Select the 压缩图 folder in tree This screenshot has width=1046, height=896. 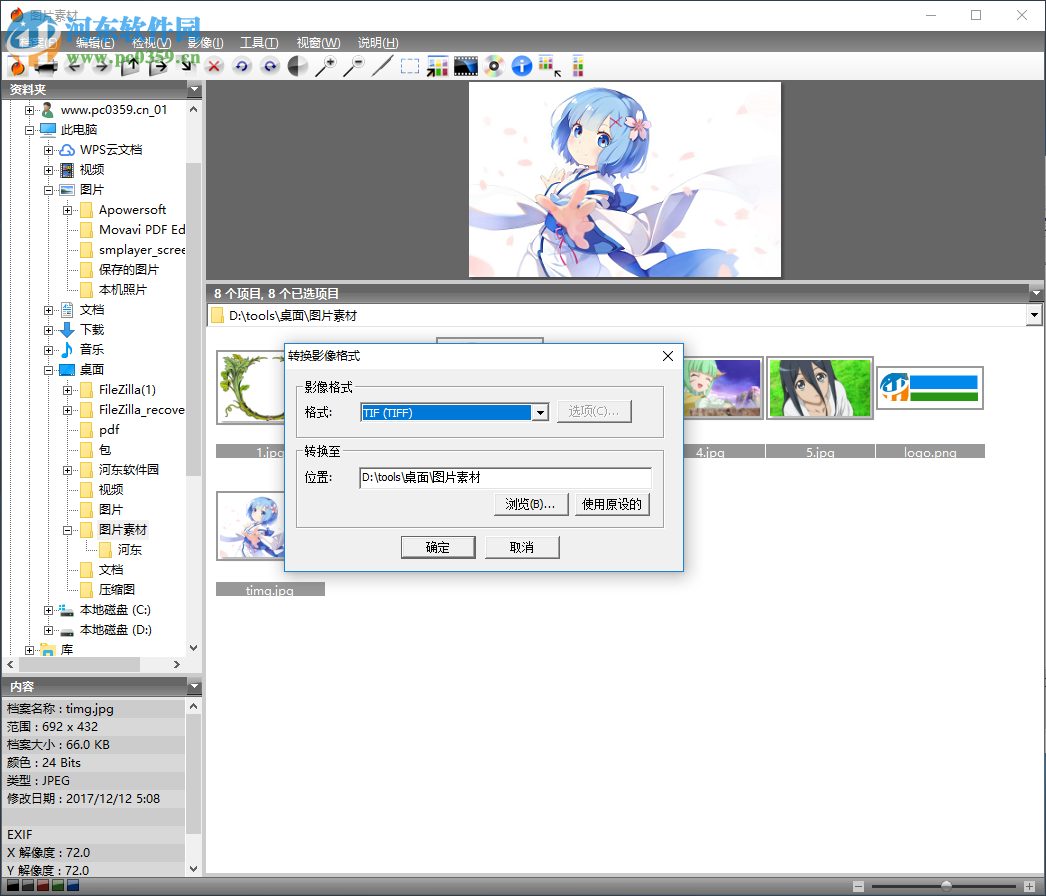pos(117,590)
